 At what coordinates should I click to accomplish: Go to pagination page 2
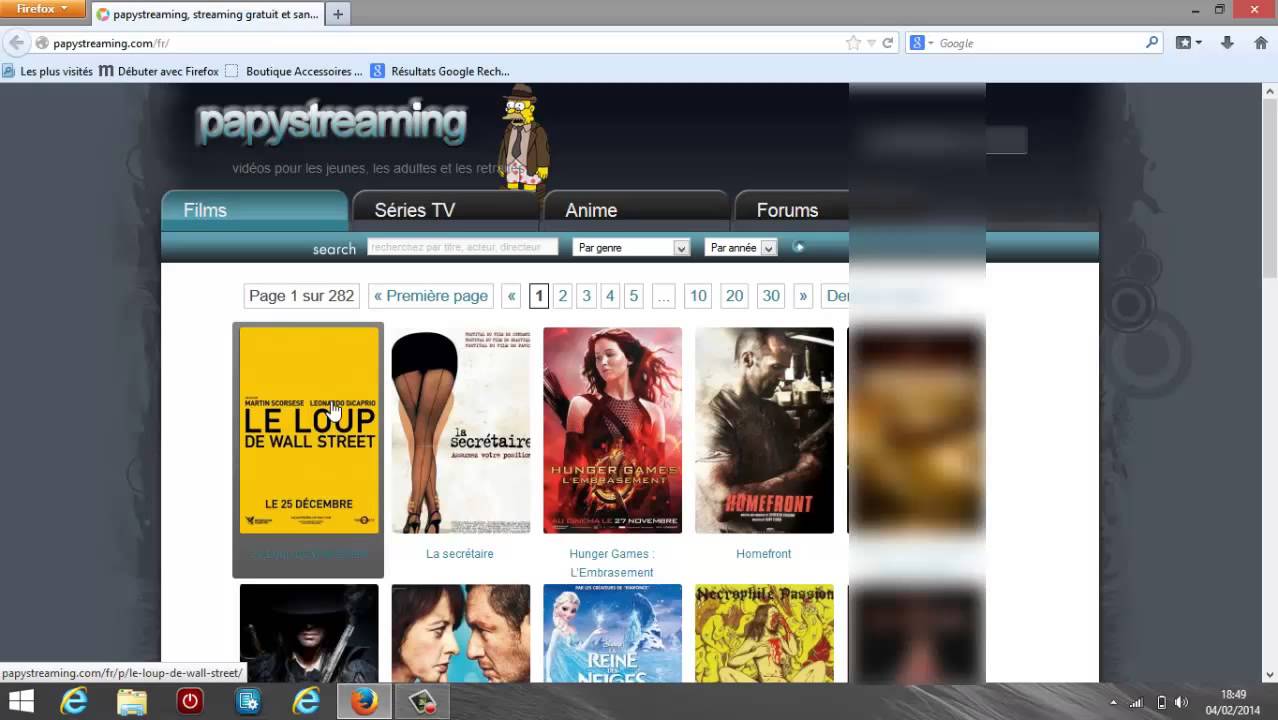point(563,296)
